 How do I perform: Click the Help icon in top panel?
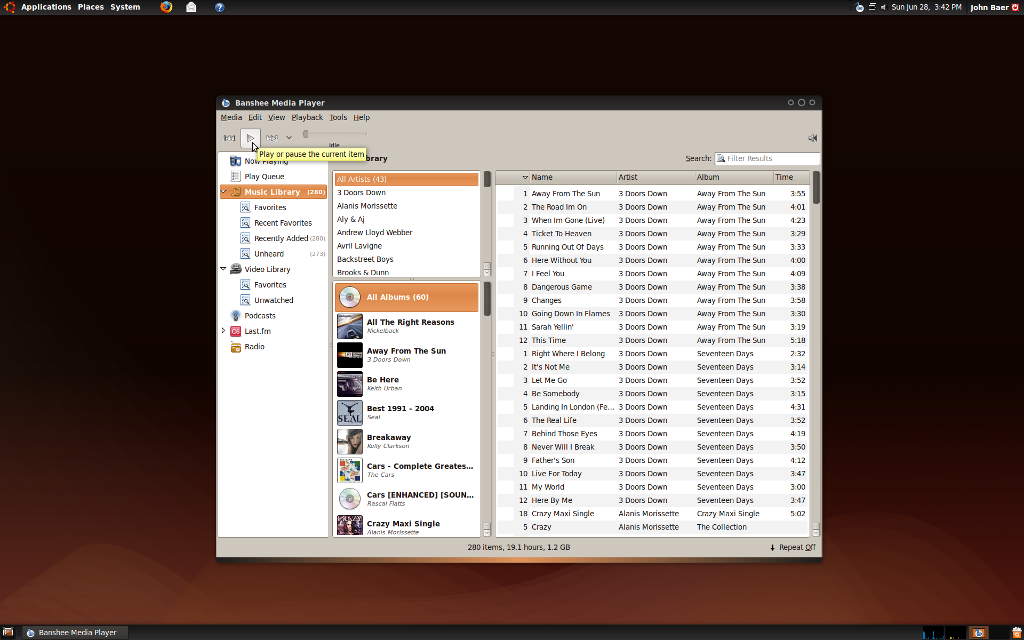coord(219,7)
